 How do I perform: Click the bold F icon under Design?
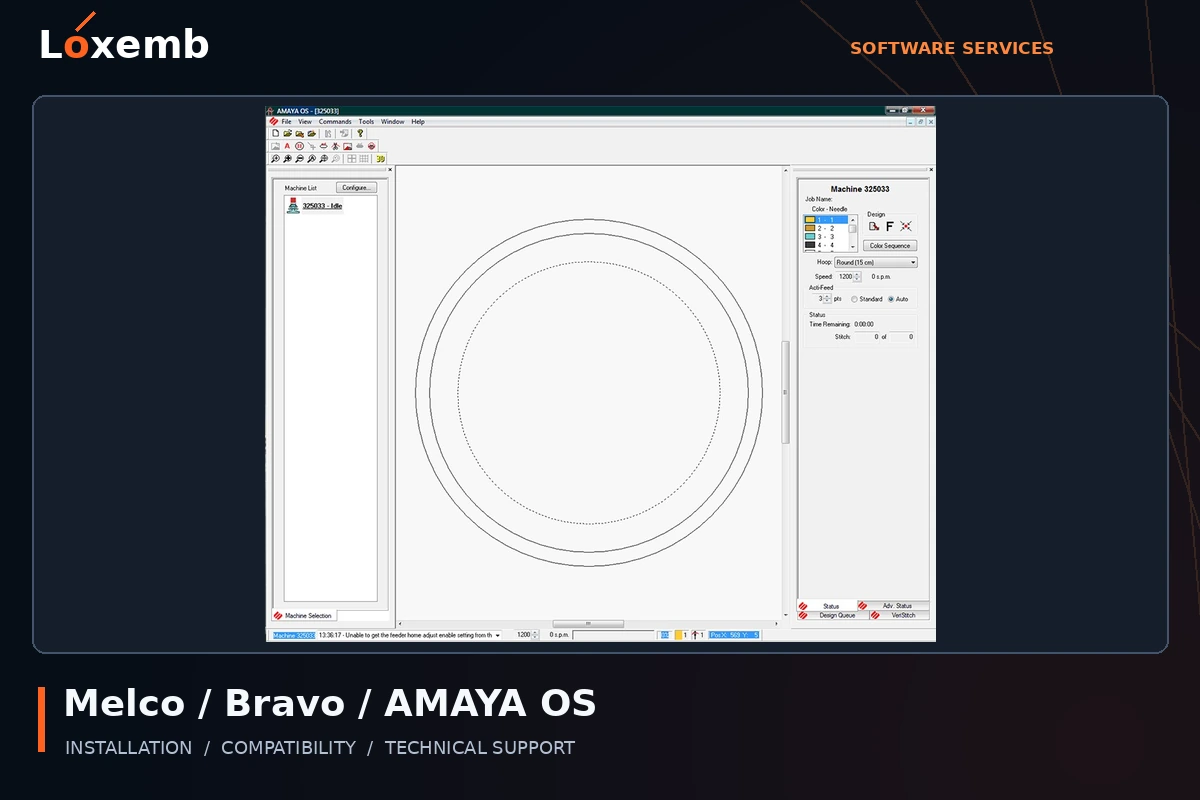pos(890,226)
